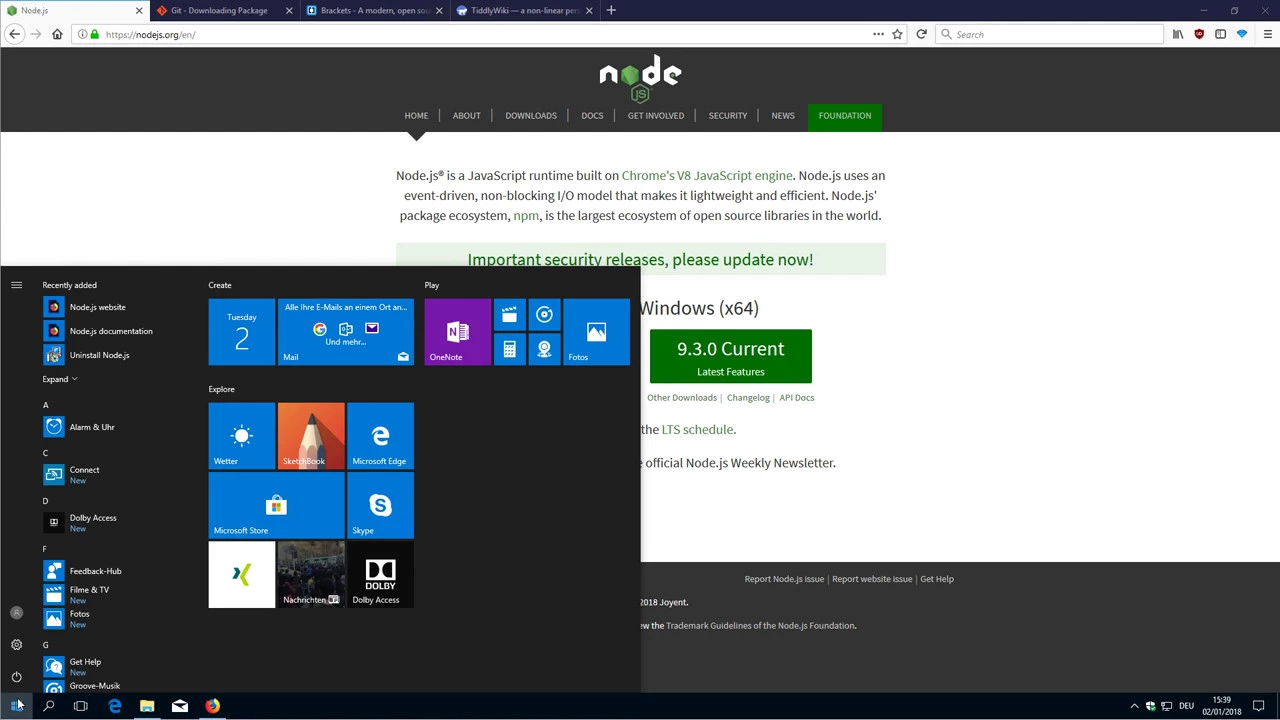Screen dimensions: 1280x720
Task: Open the Nachrichten news tile
Action: tap(311, 574)
